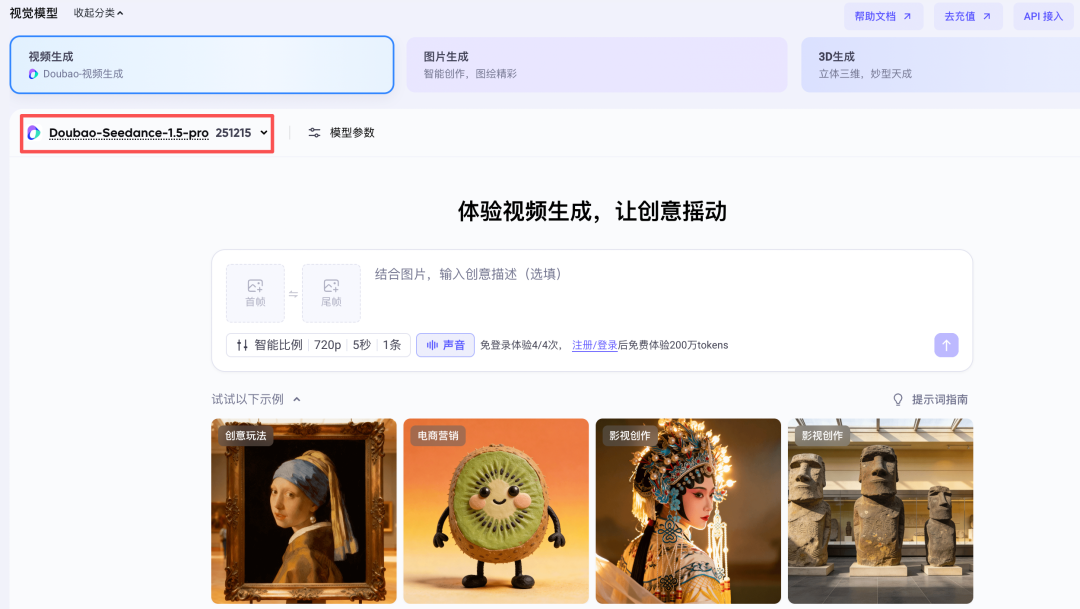Click the 去充值 recharge button

tap(968, 17)
